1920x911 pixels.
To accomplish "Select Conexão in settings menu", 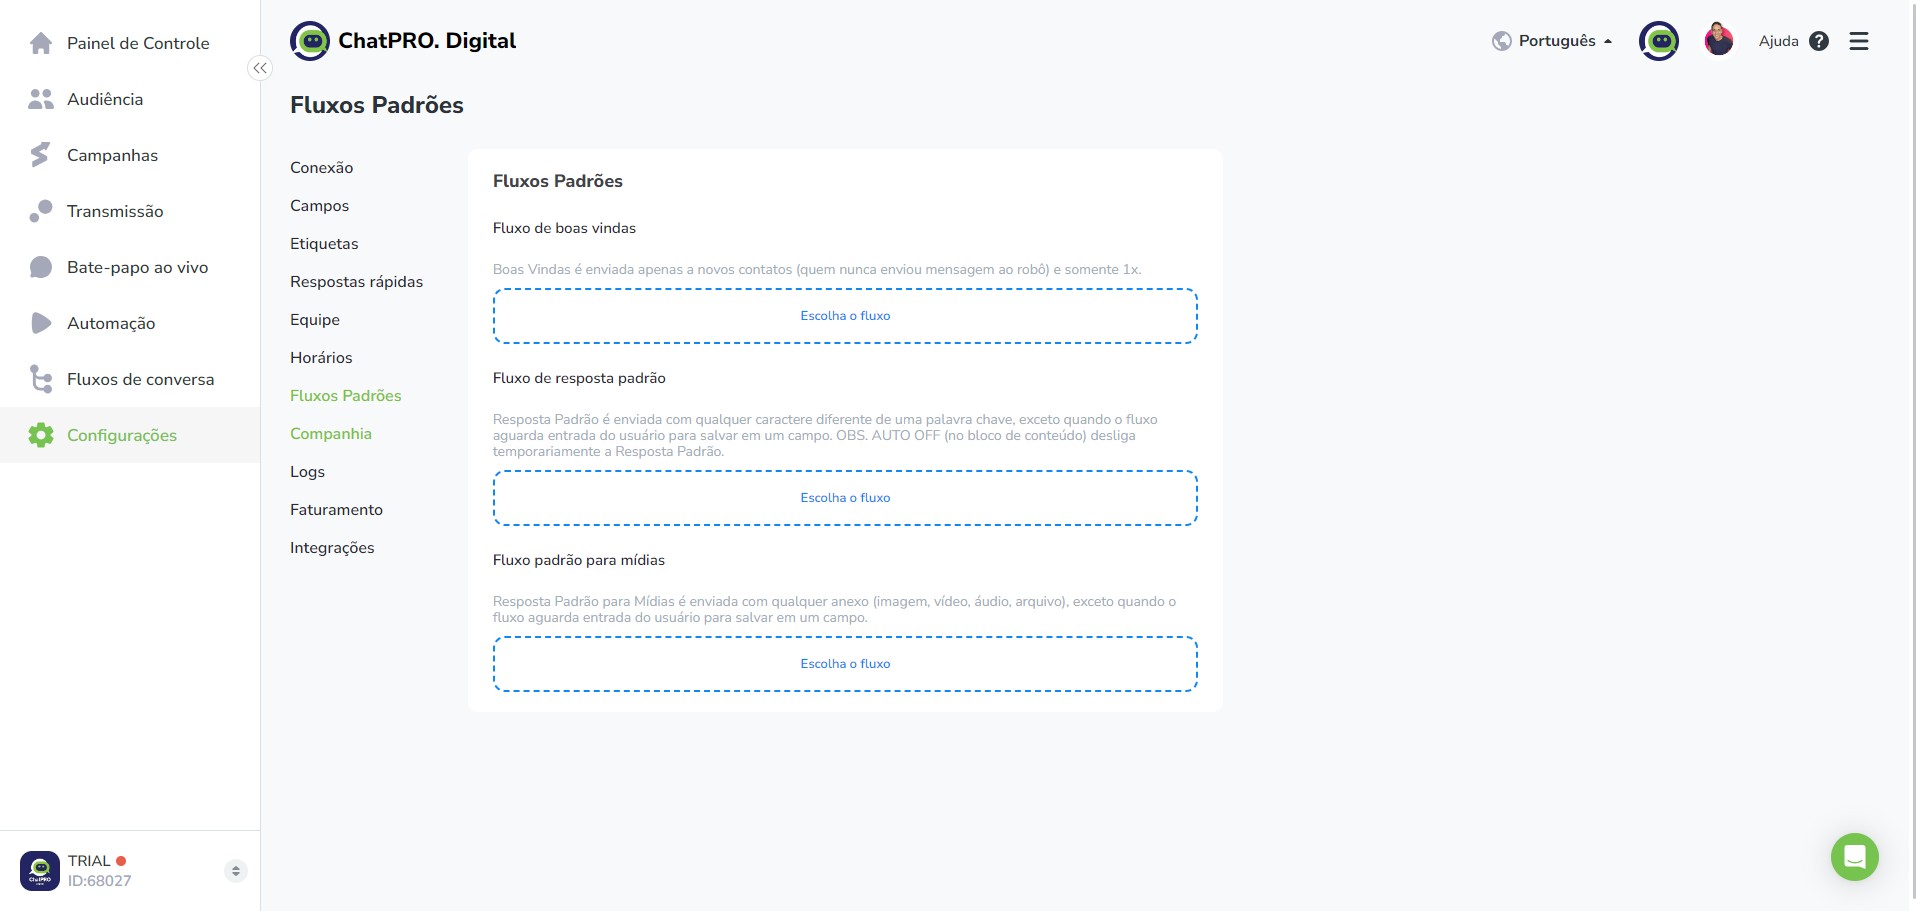I will (321, 168).
